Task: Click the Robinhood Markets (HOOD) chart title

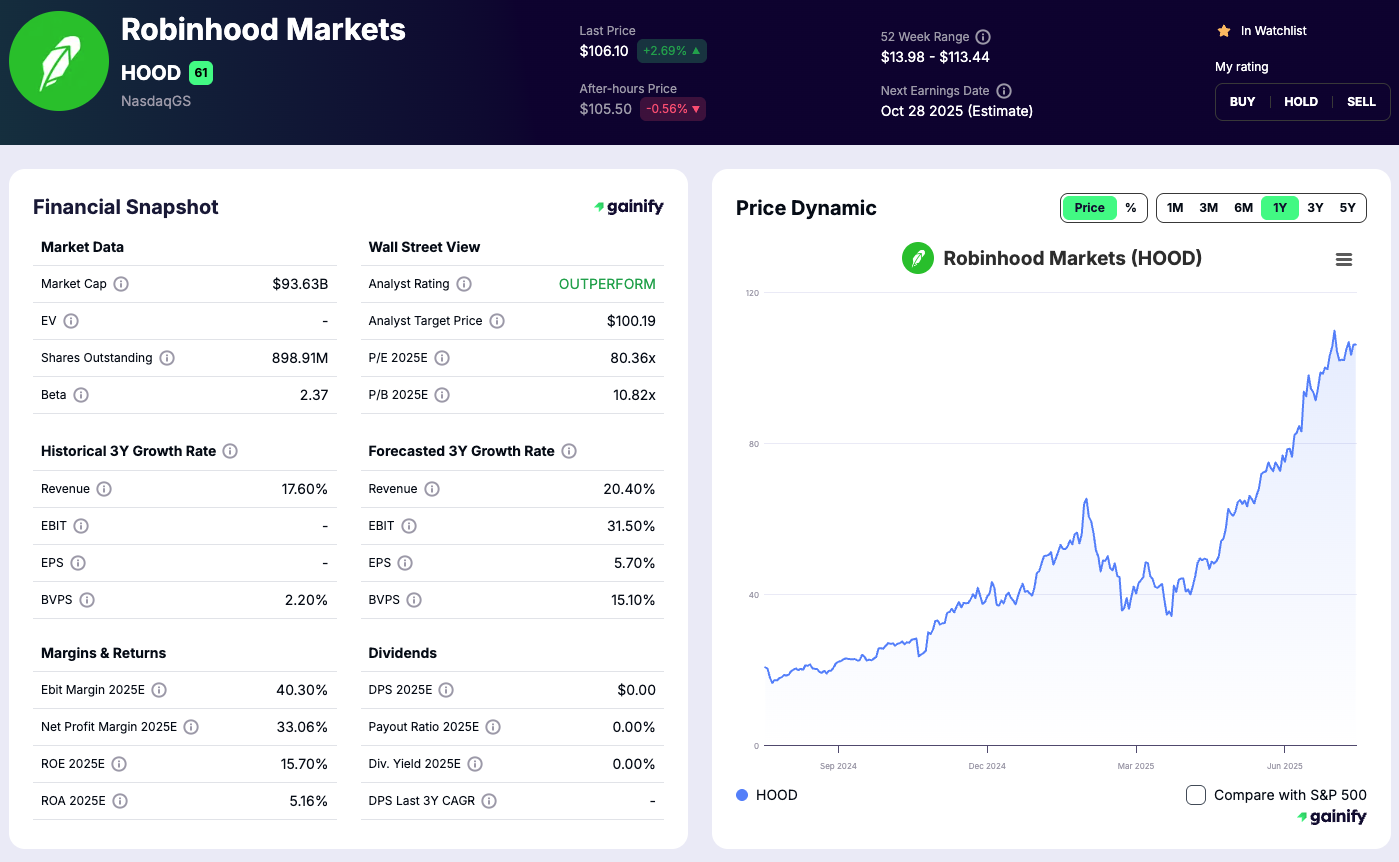Action: click(1072, 258)
